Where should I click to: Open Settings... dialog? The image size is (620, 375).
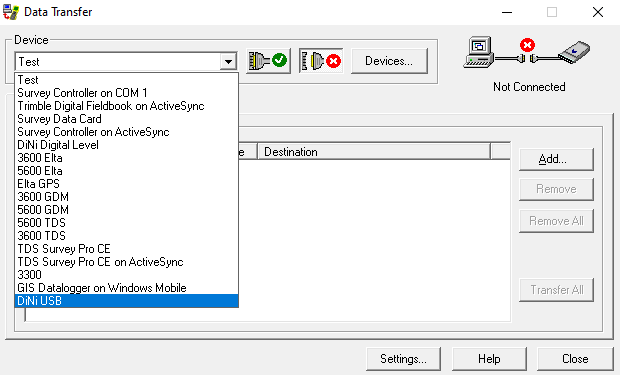(403, 359)
